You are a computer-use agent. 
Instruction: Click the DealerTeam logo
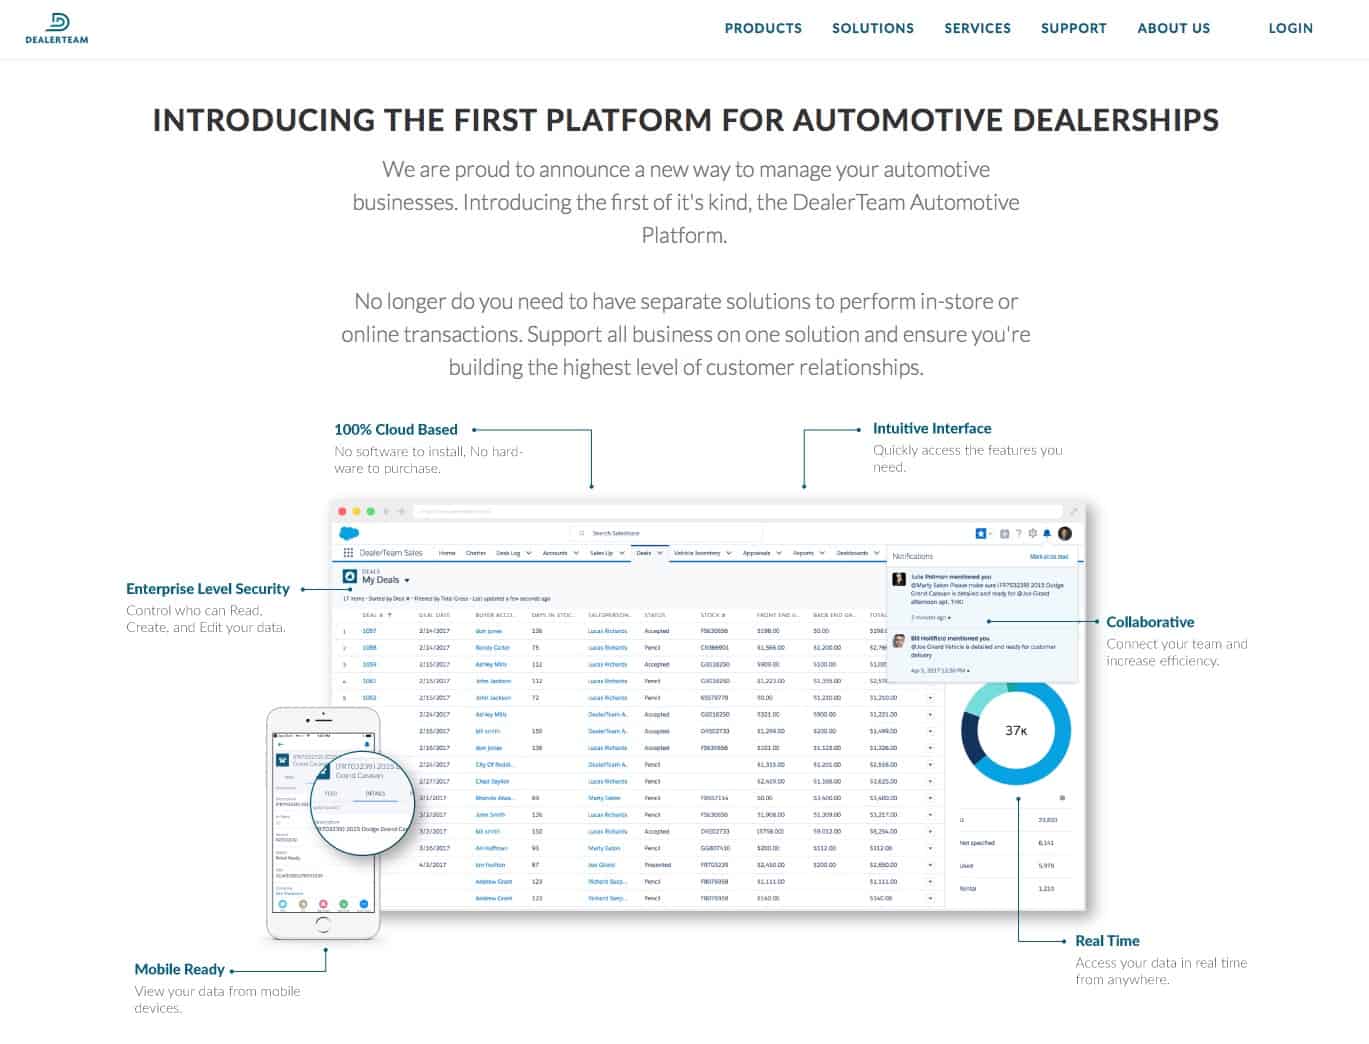coord(56,27)
